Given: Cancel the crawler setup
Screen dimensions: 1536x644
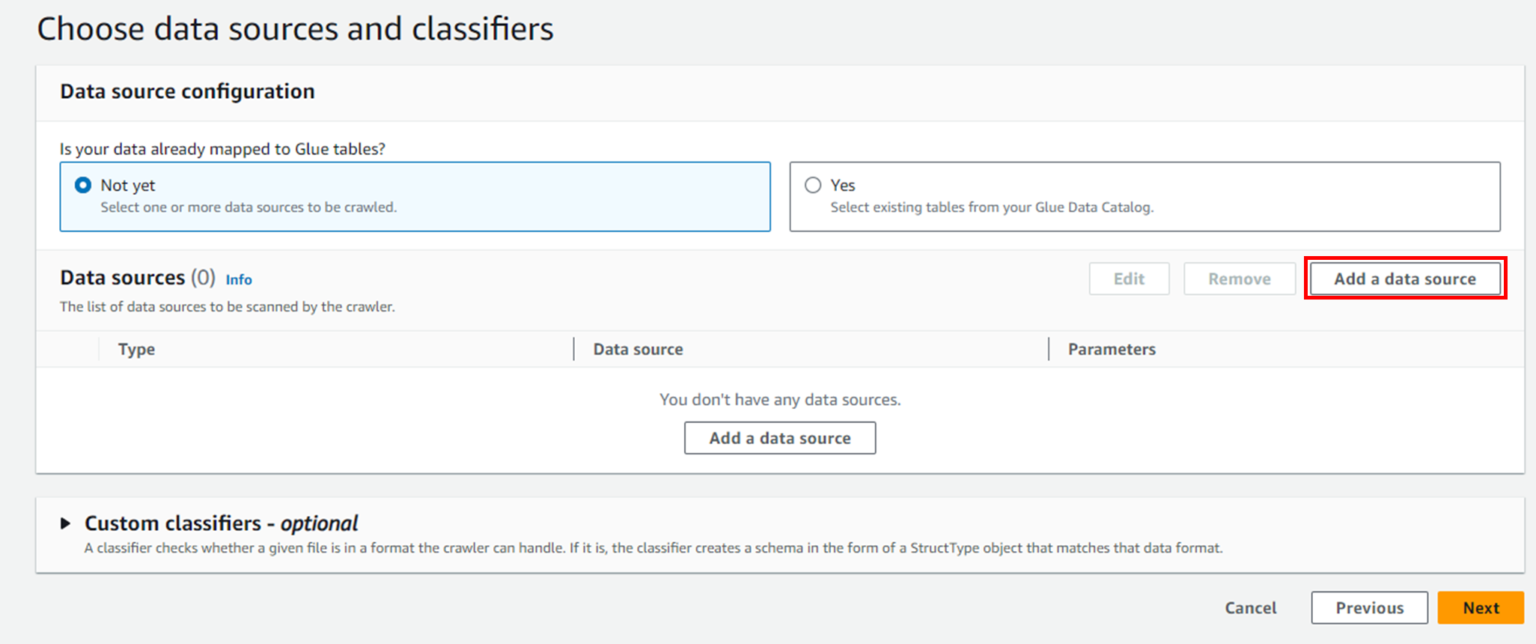Looking at the screenshot, I should [x=1250, y=608].
